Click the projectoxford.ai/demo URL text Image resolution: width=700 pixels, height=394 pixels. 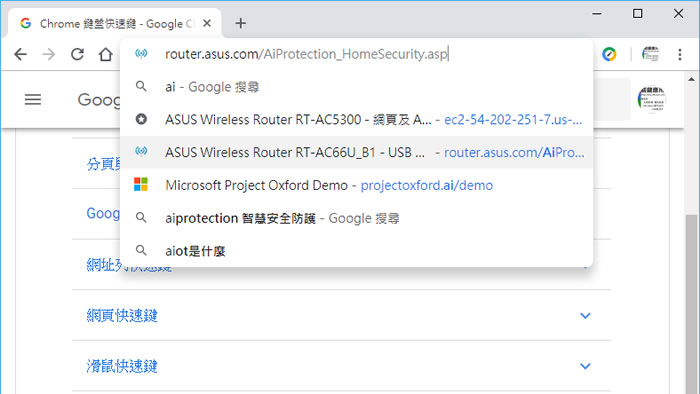point(427,185)
